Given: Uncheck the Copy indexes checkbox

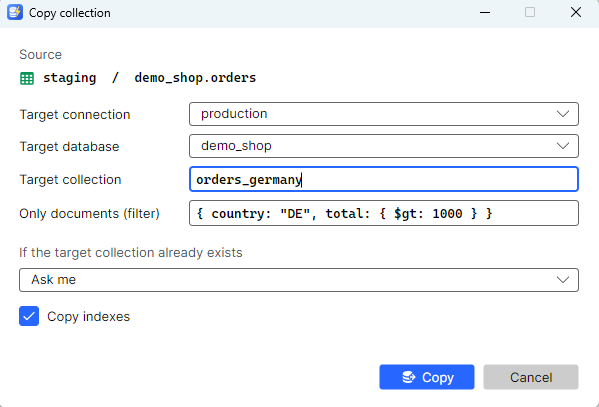Looking at the screenshot, I should pos(29,316).
